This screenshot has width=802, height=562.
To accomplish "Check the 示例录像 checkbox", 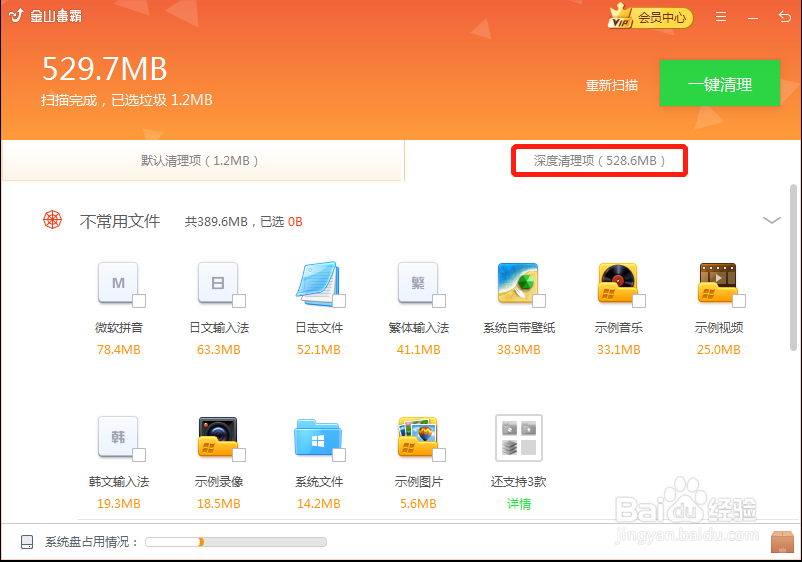I will coord(239,455).
